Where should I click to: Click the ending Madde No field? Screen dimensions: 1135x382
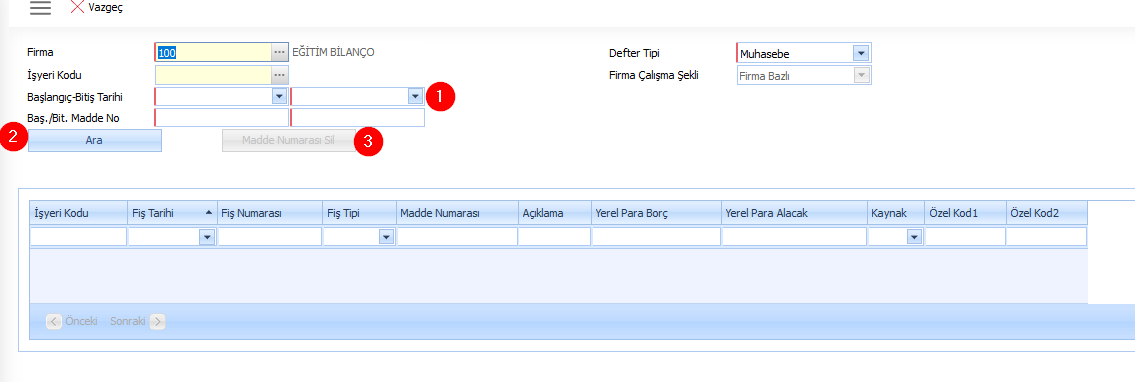pos(358,118)
